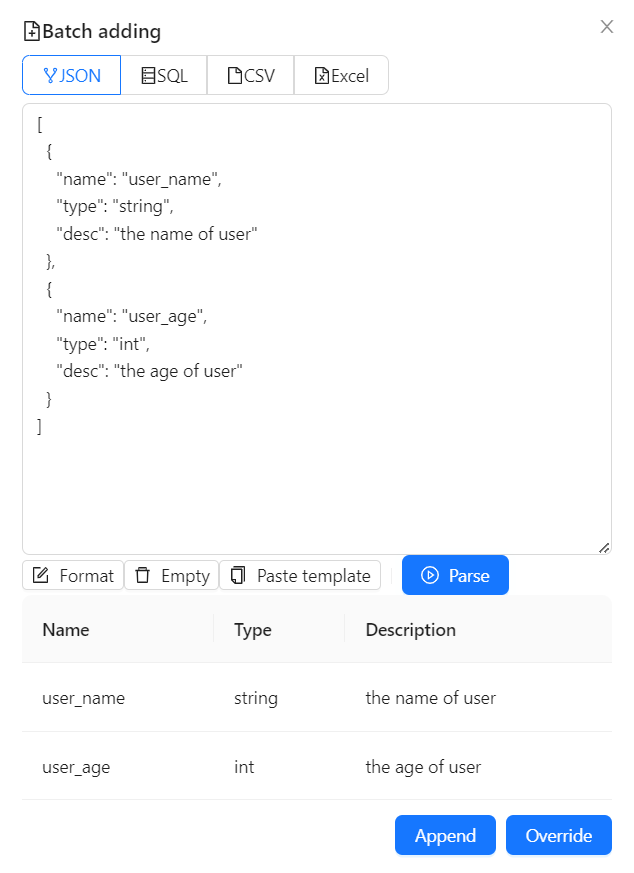
Task: Click the Format pencil icon
Action: (41, 575)
